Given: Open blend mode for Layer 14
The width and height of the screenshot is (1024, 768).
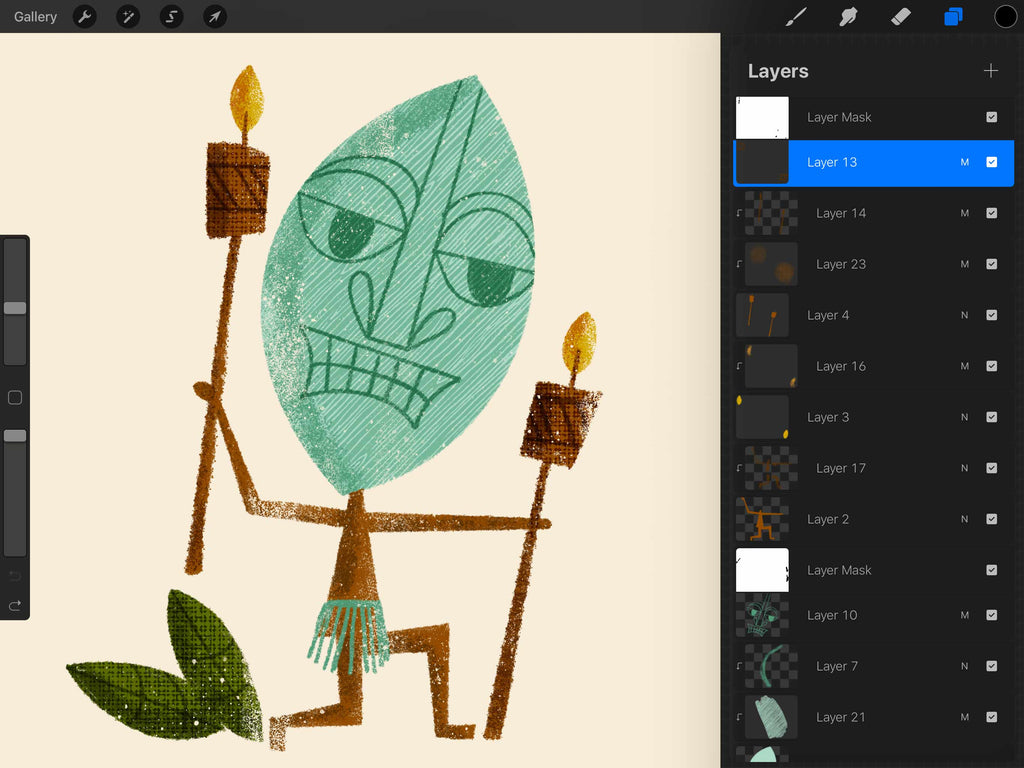Looking at the screenshot, I should click(x=965, y=213).
